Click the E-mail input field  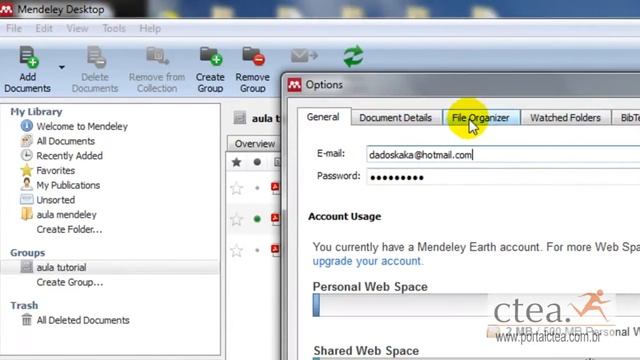pos(503,155)
